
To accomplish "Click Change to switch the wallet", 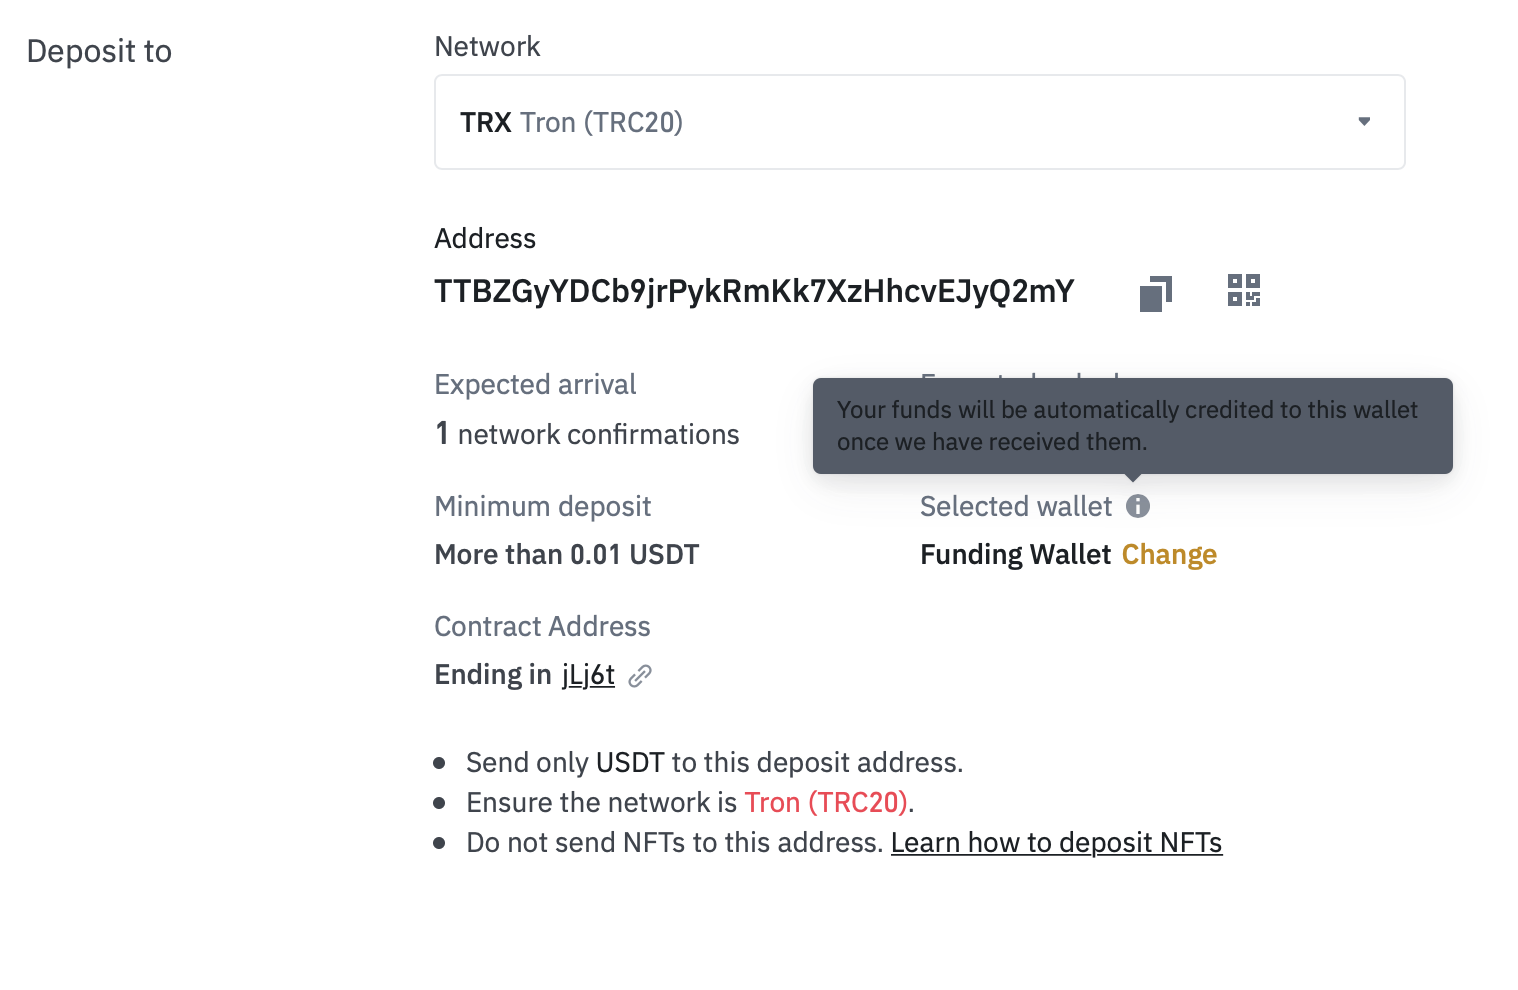I will click(1169, 554).
